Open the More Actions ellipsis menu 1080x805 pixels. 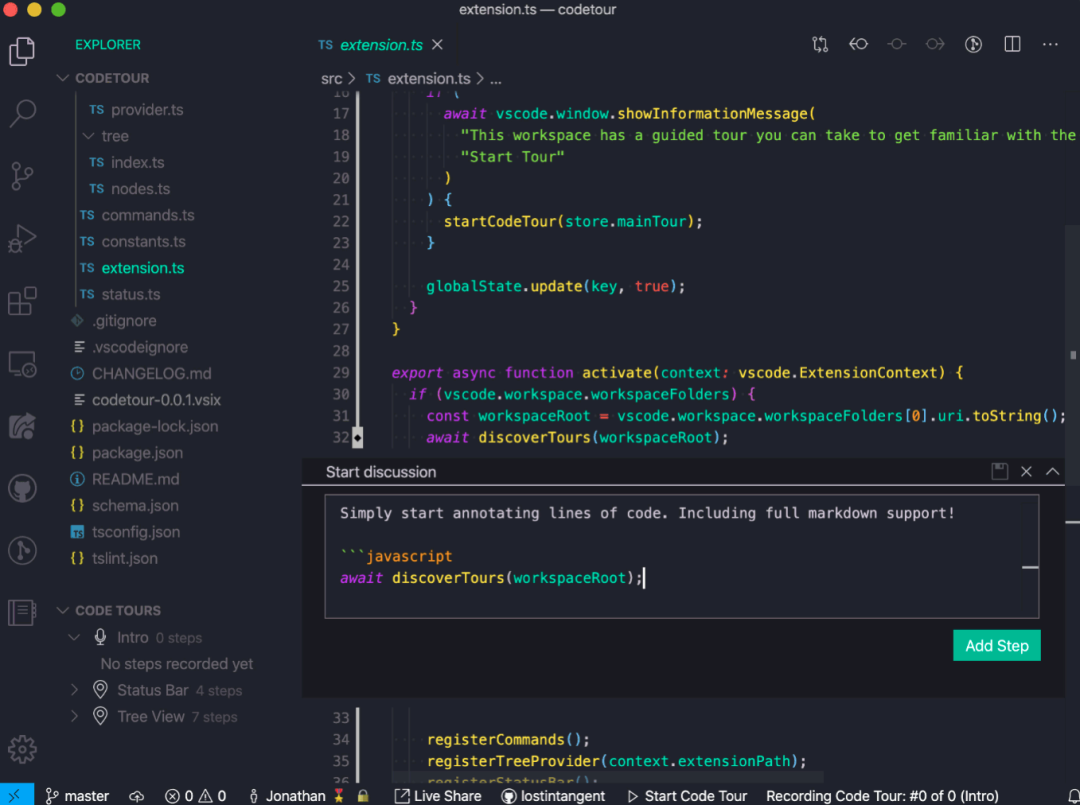click(x=1050, y=45)
